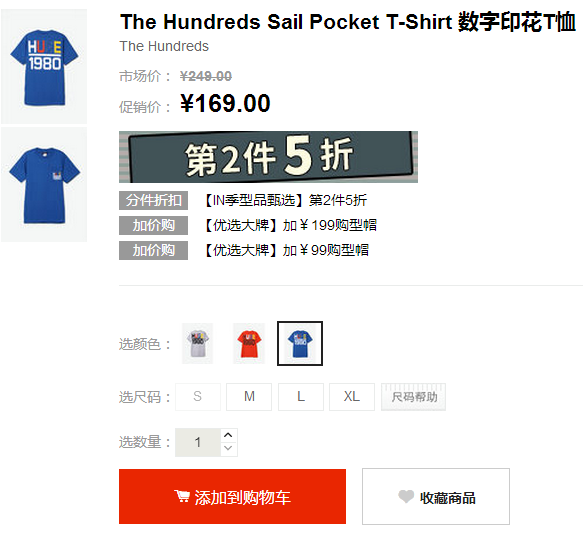Open the 尺码帮助 size guide
Image resolution: width=583 pixels, height=539 pixels.
pyautogui.click(x=413, y=397)
